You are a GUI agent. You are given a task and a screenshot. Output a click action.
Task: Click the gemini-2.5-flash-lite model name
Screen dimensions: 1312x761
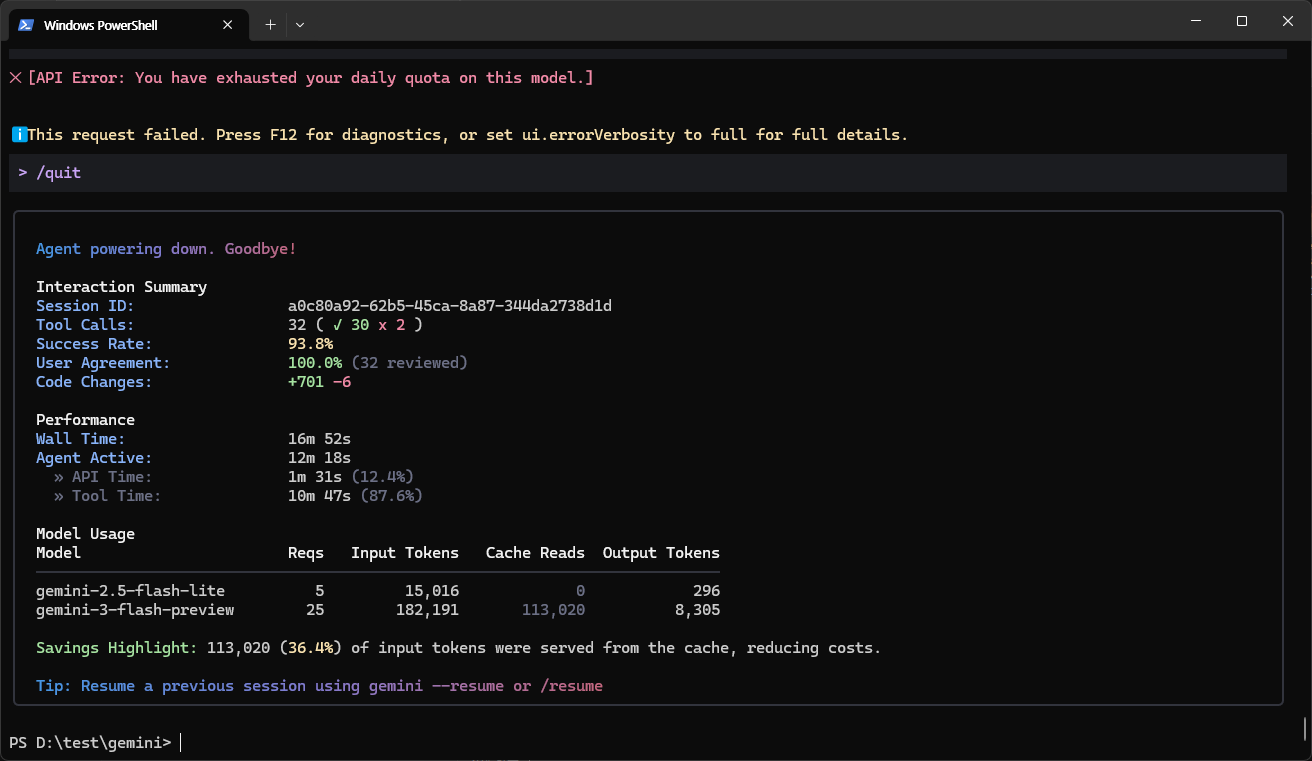(x=130, y=590)
